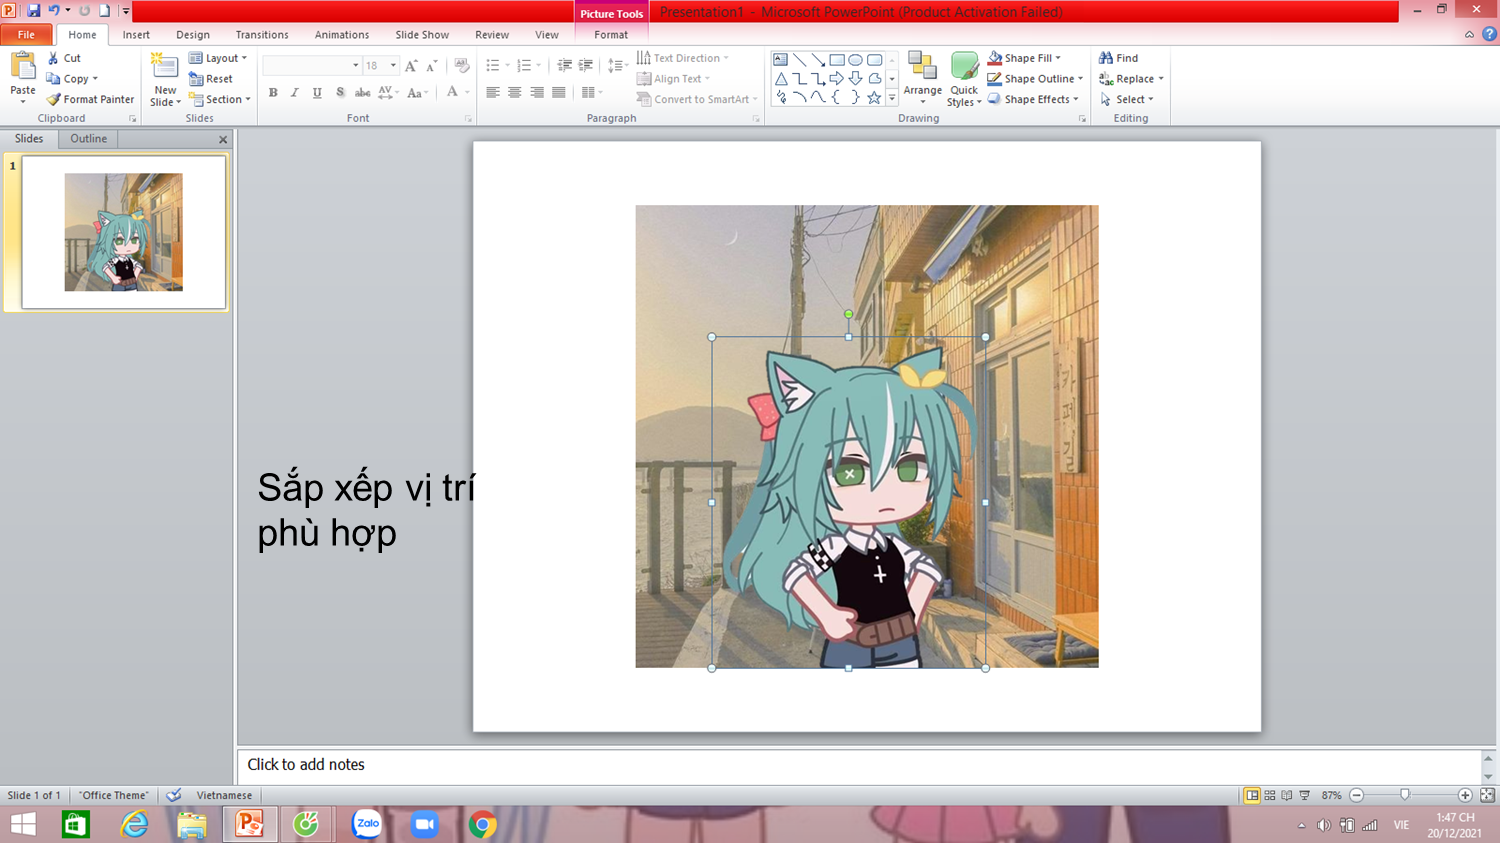Open the PowerPoint Help question mark

pos(1489,34)
